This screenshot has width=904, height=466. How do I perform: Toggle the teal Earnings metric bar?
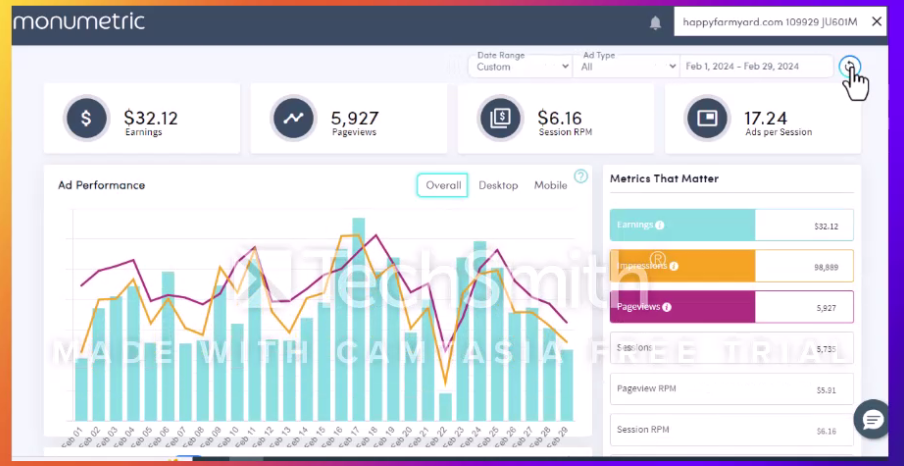tap(732, 225)
